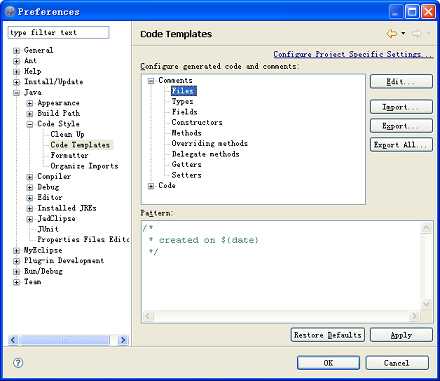440x381 pixels.
Task: Collapse the Code Style node
Action: [30, 124]
